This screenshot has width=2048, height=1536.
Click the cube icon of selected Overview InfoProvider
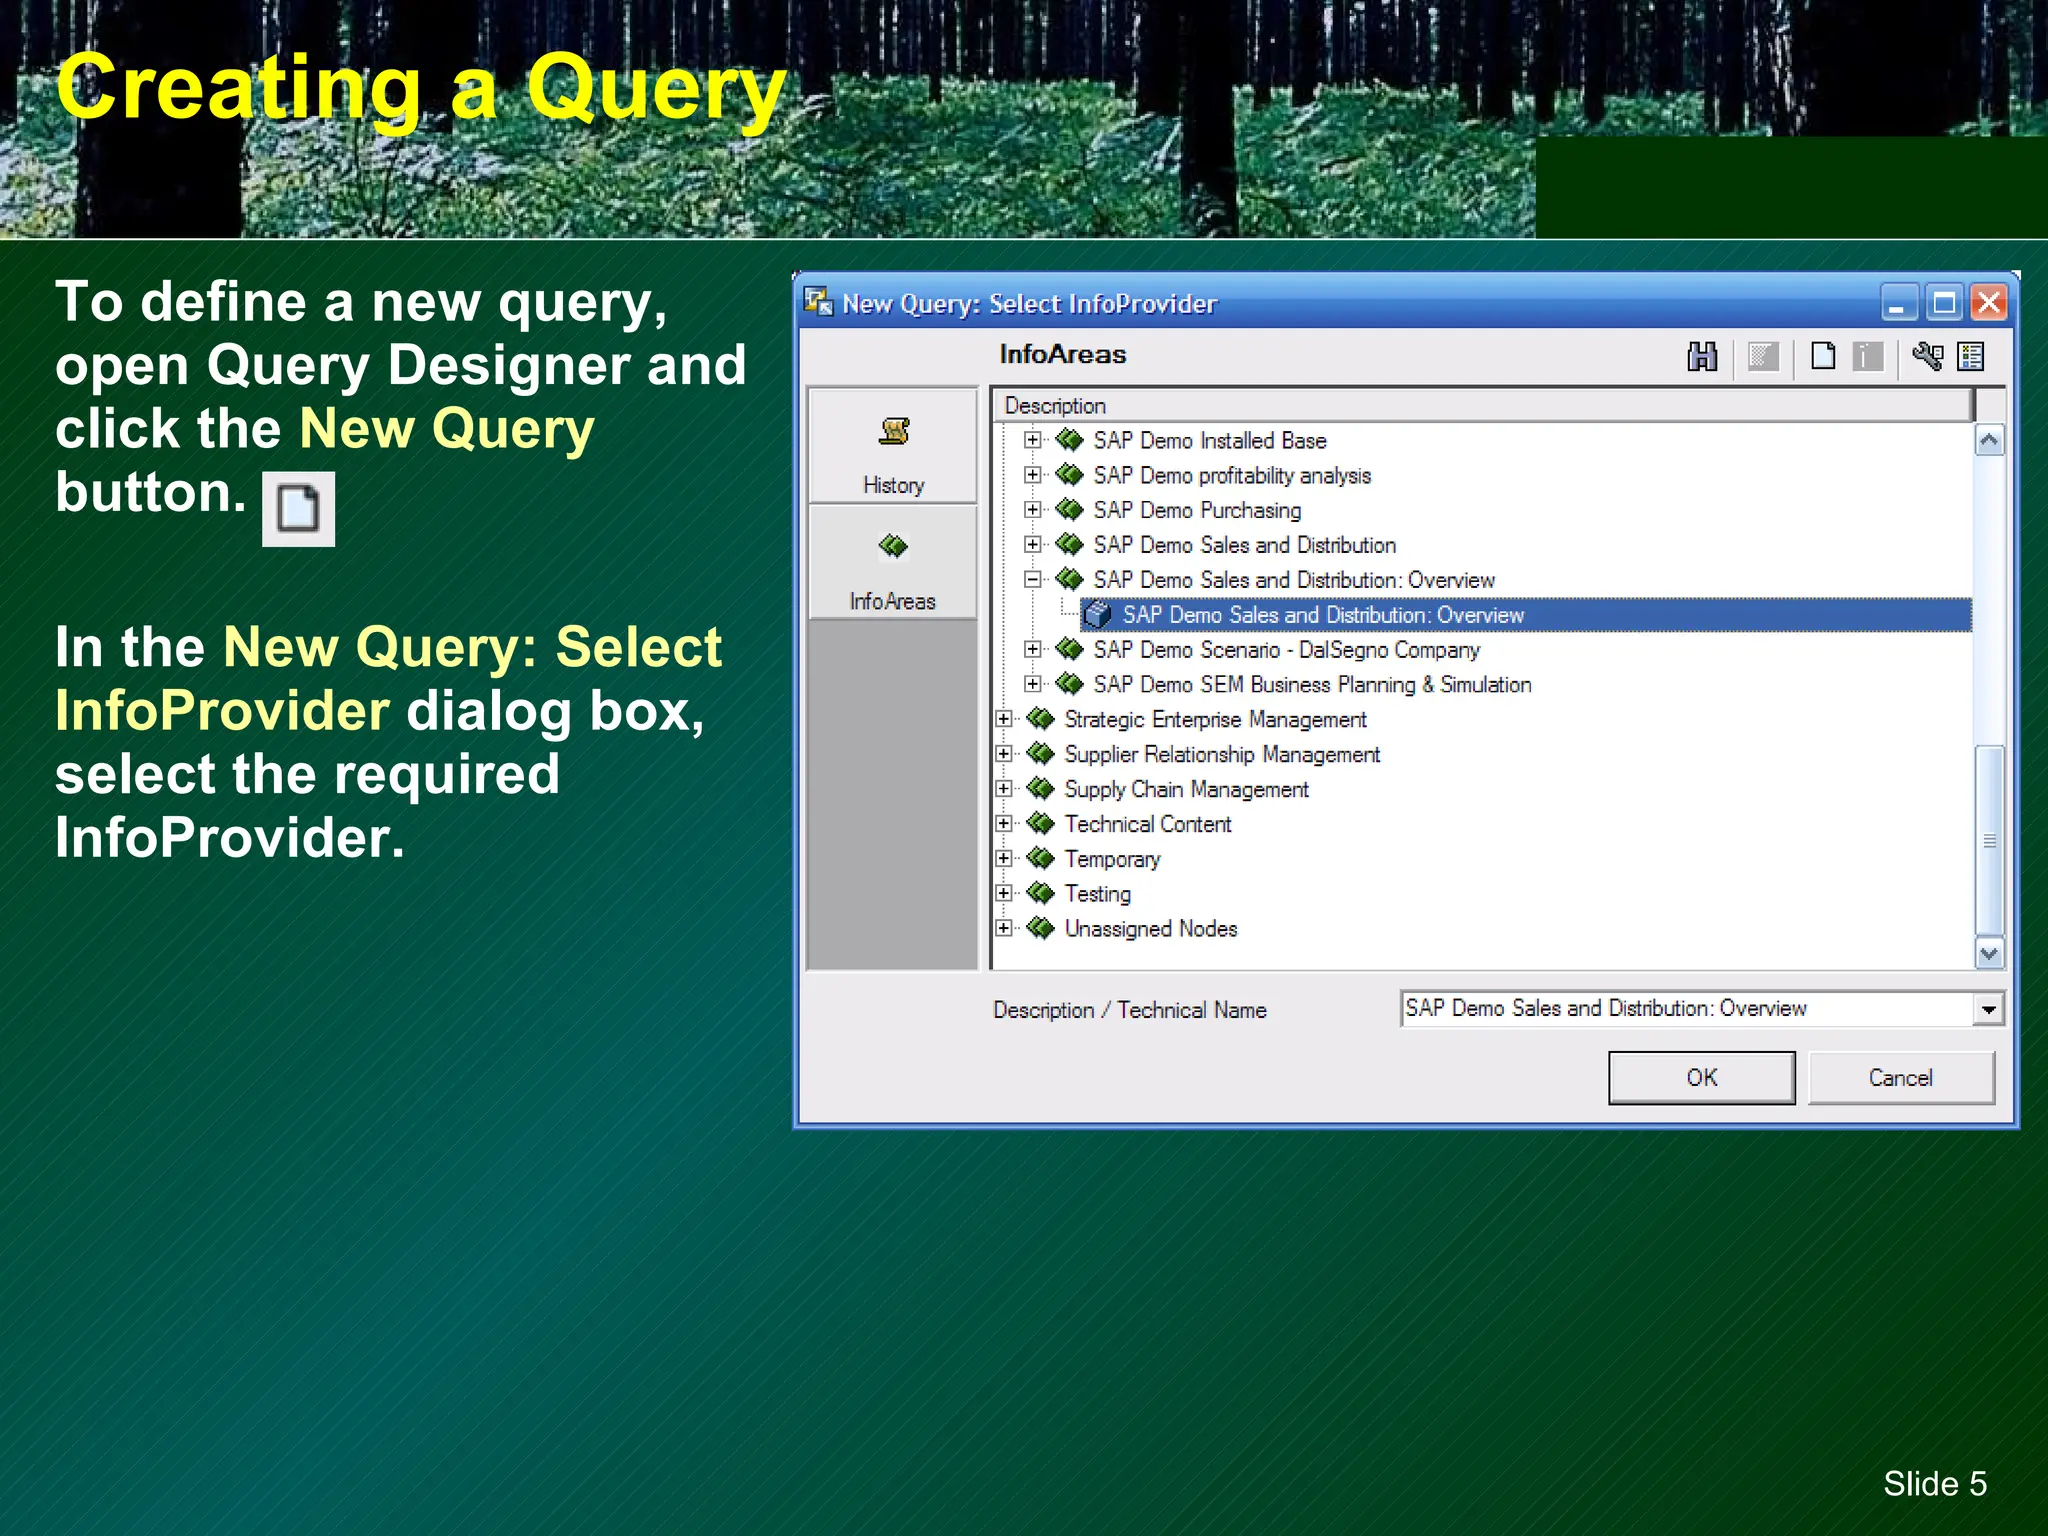tap(1098, 614)
